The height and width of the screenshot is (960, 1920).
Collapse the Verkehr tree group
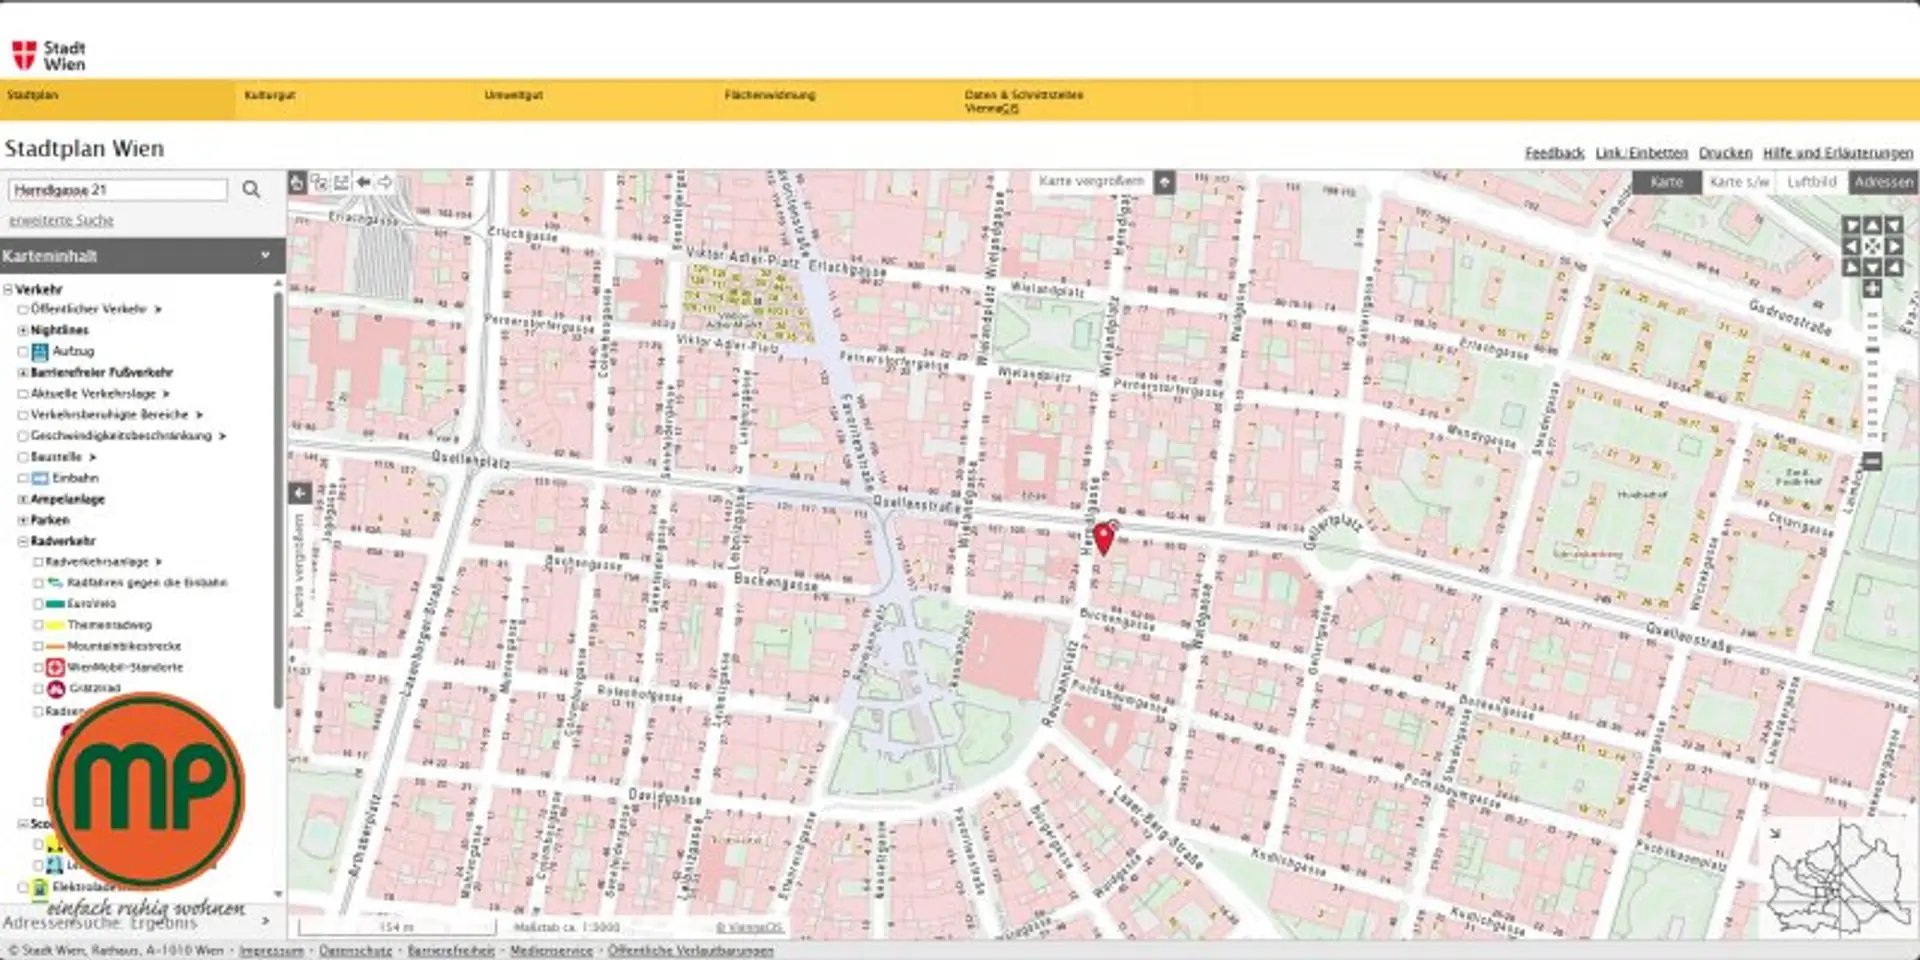pyautogui.click(x=8, y=289)
